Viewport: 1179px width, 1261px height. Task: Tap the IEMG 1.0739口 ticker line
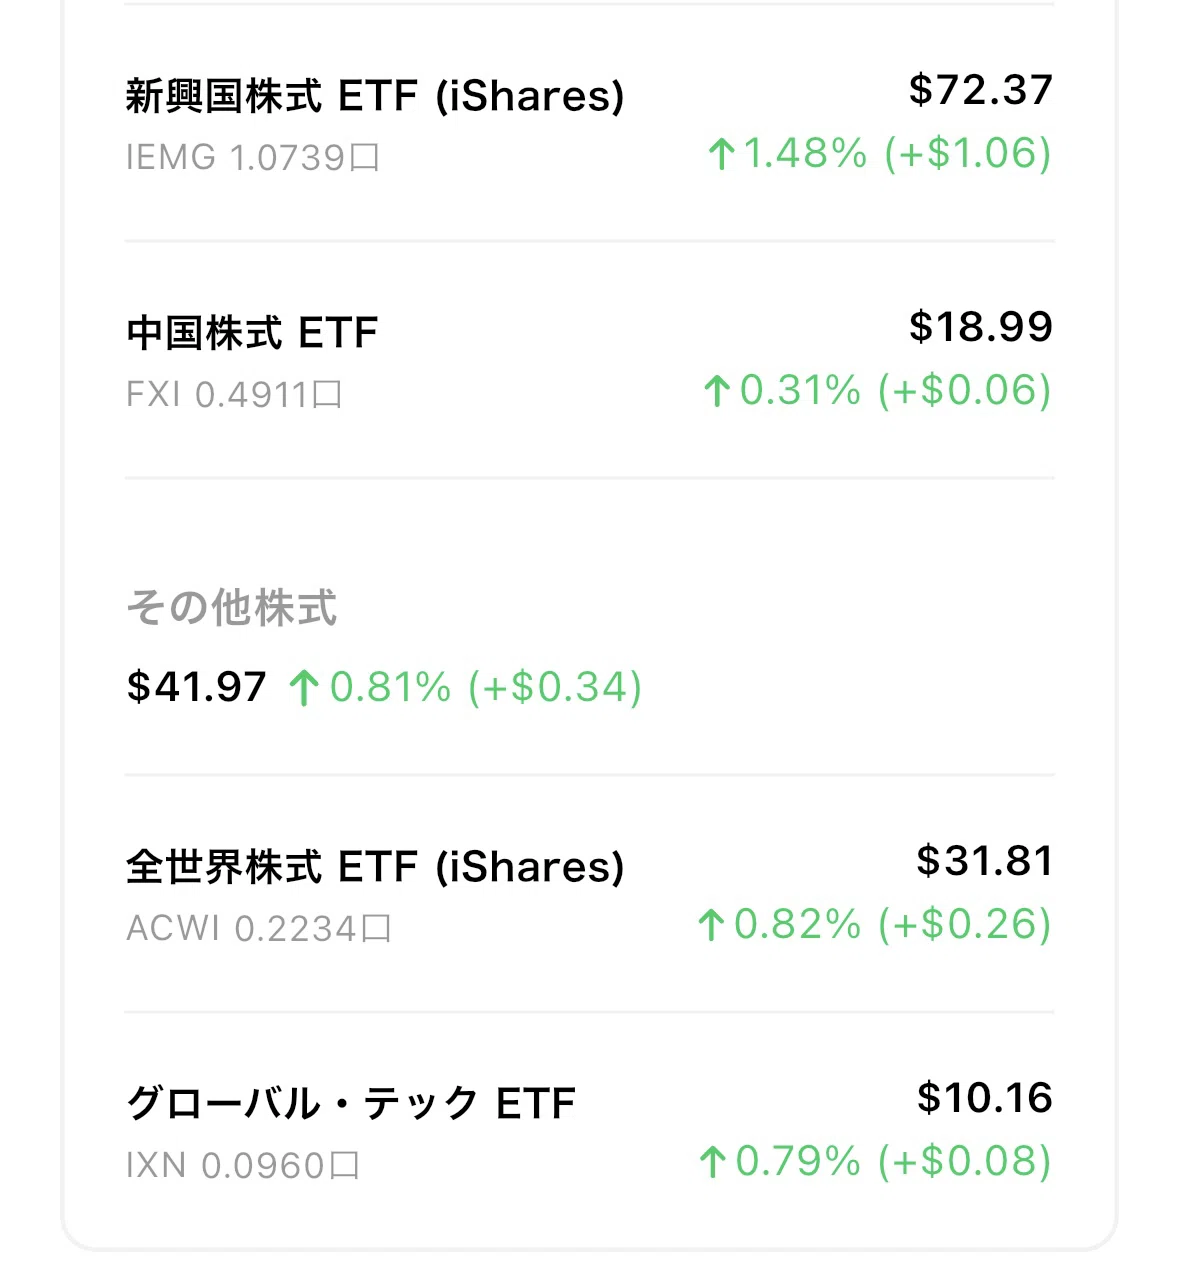(x=252, y=158)
